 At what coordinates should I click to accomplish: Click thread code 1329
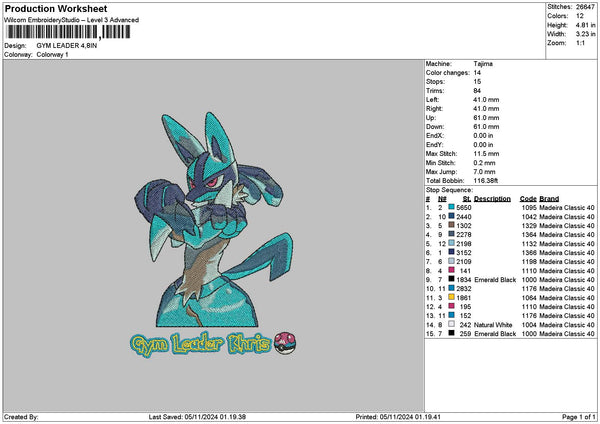coord(529,225)
